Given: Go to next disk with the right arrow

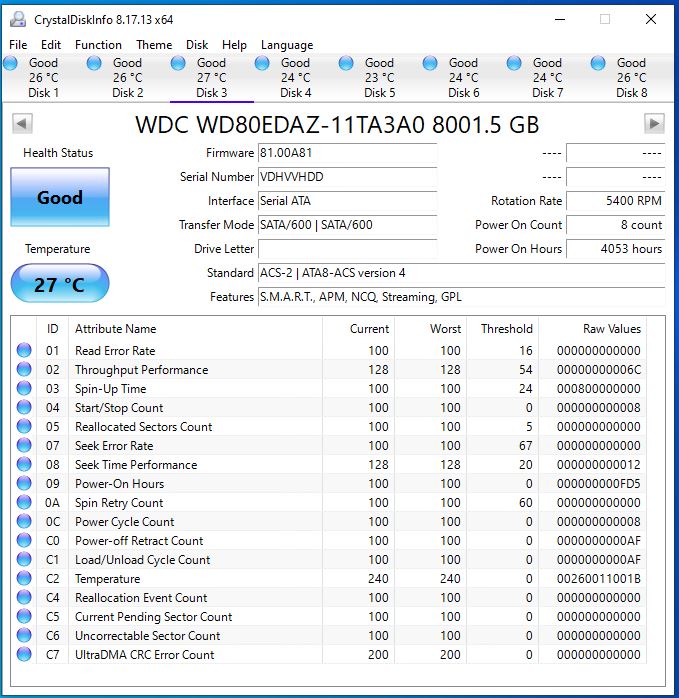Looking at the screenshot, I should 654,123.
